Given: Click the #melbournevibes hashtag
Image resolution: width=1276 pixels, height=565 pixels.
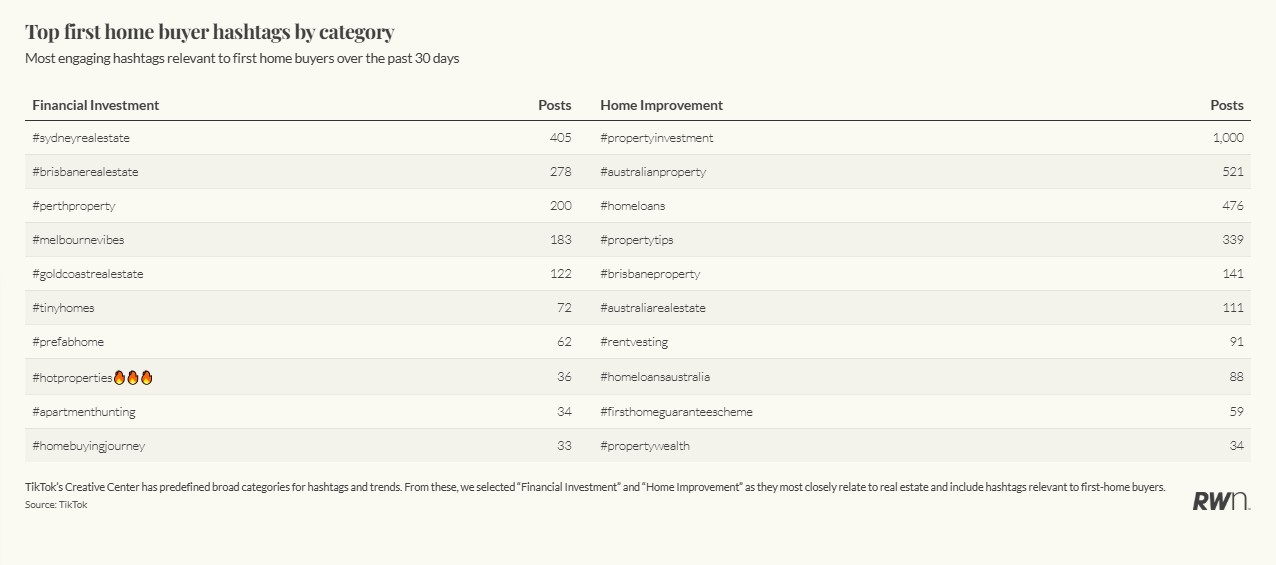Looking at the screenshot, I should pos(78,240).
